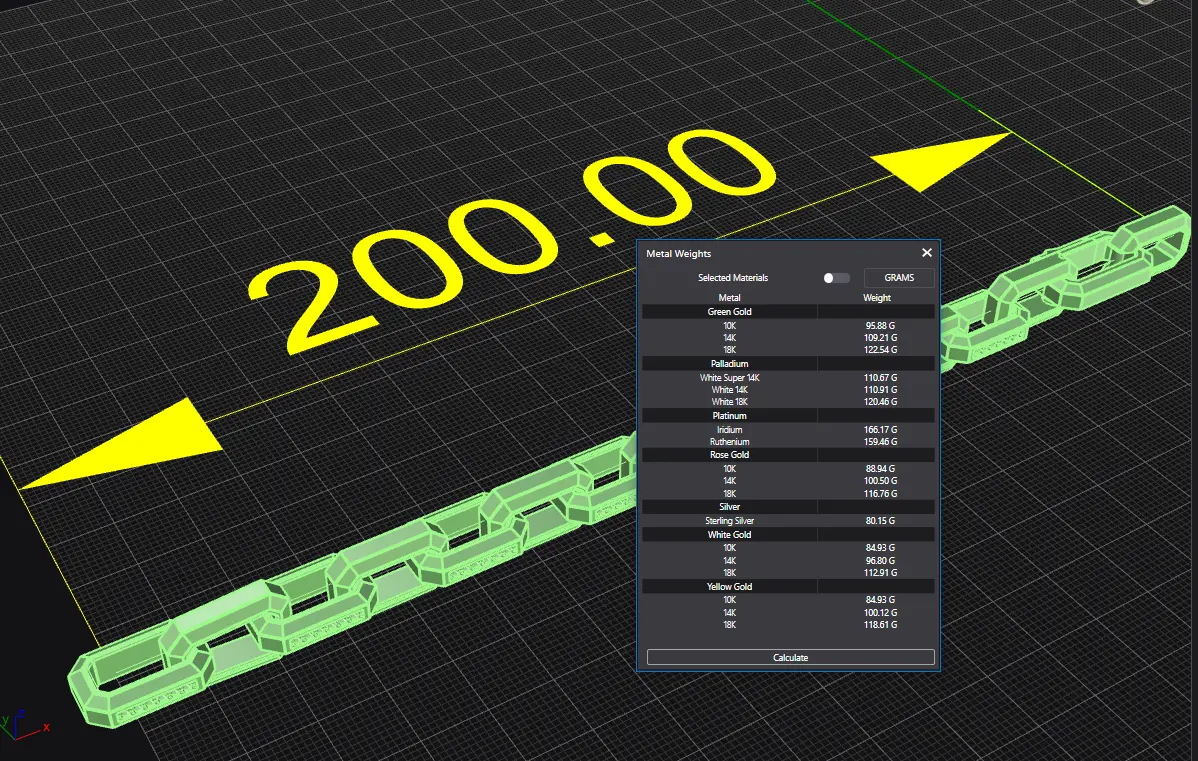Toggle the Selected Materials switch
This screenshot has width=1198, height=761.
(836, 278)
